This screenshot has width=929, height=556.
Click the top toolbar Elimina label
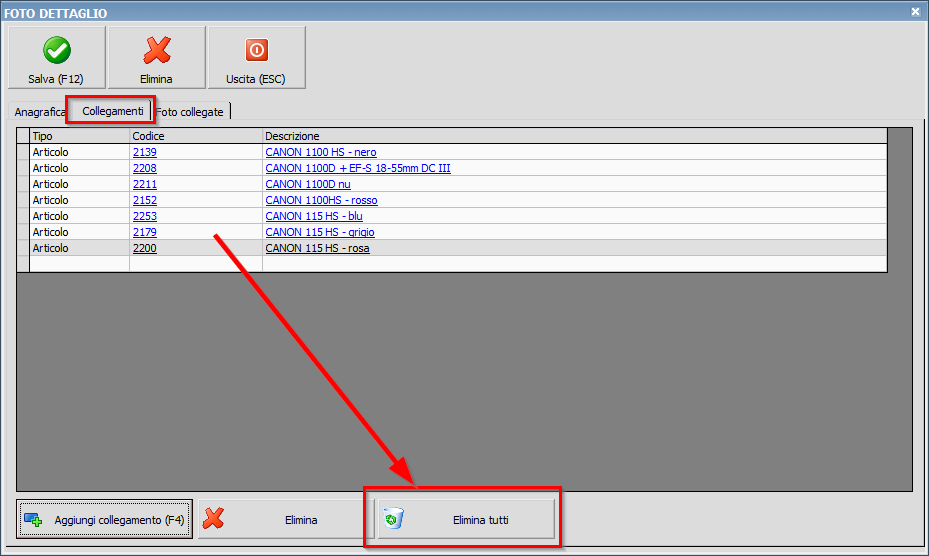click(x=156, y=79)
